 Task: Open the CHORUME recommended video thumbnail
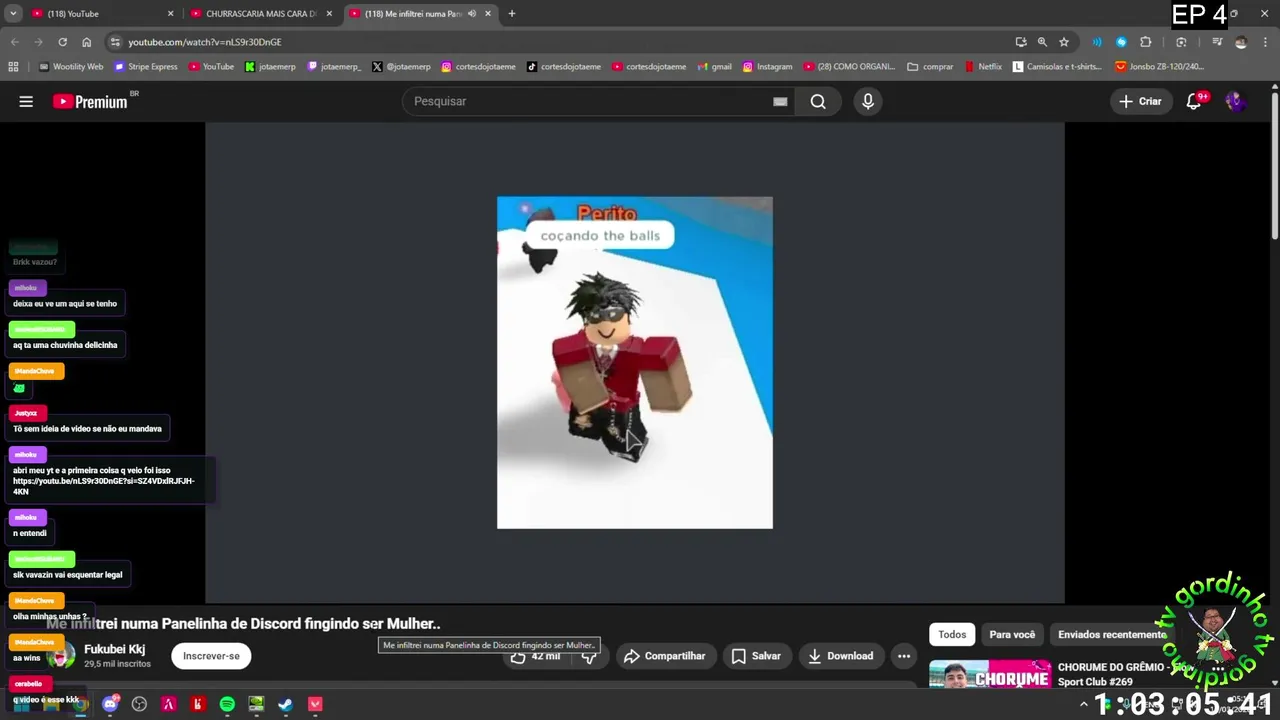[990, 675]
